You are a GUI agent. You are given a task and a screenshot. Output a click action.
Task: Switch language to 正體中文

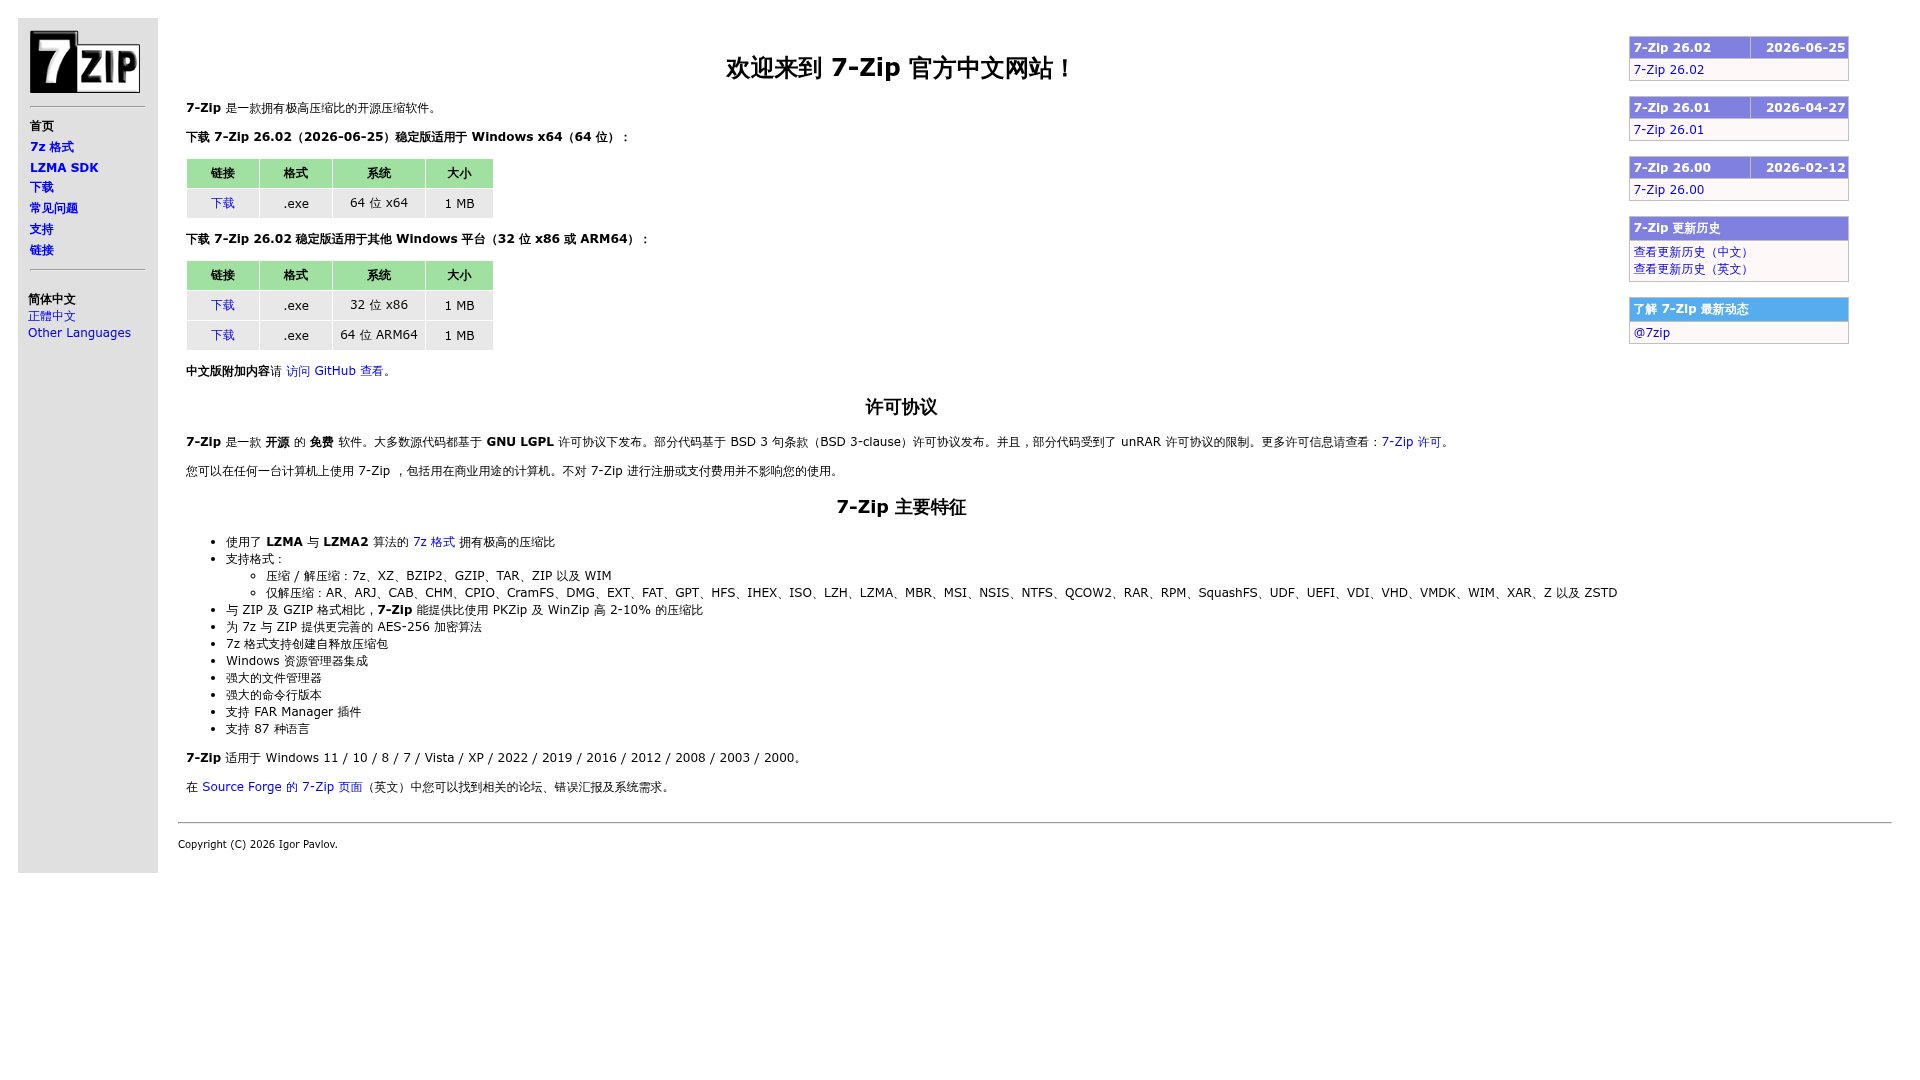(52, 316)
